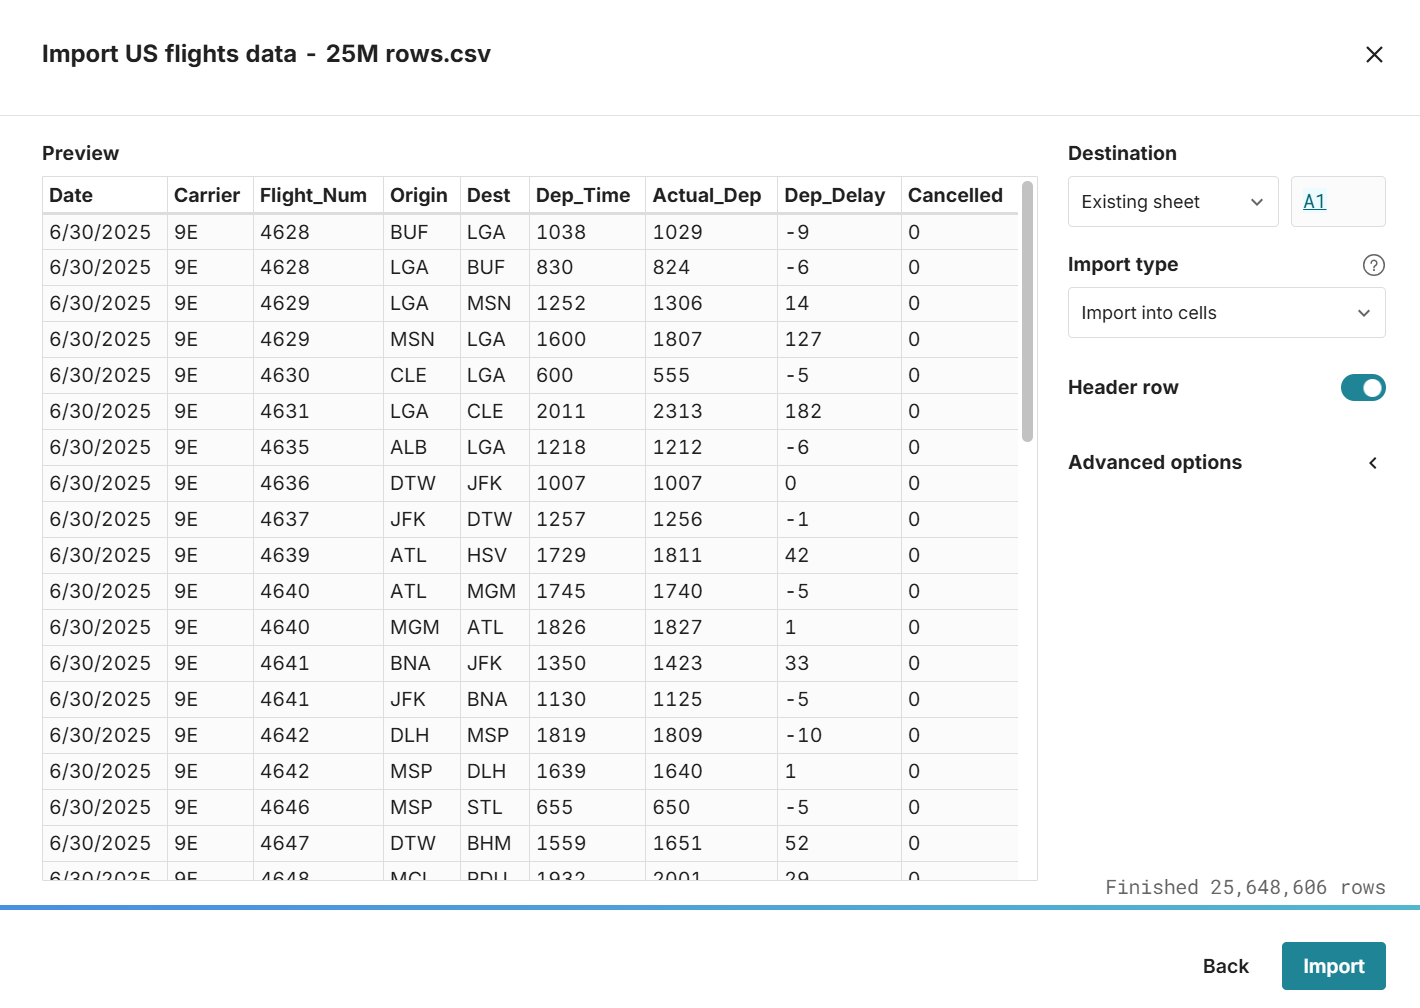This screenshot has height=1008, width=1420.
Task: Open the Existing sheet destination dropdown
Action: point(1173,202)
